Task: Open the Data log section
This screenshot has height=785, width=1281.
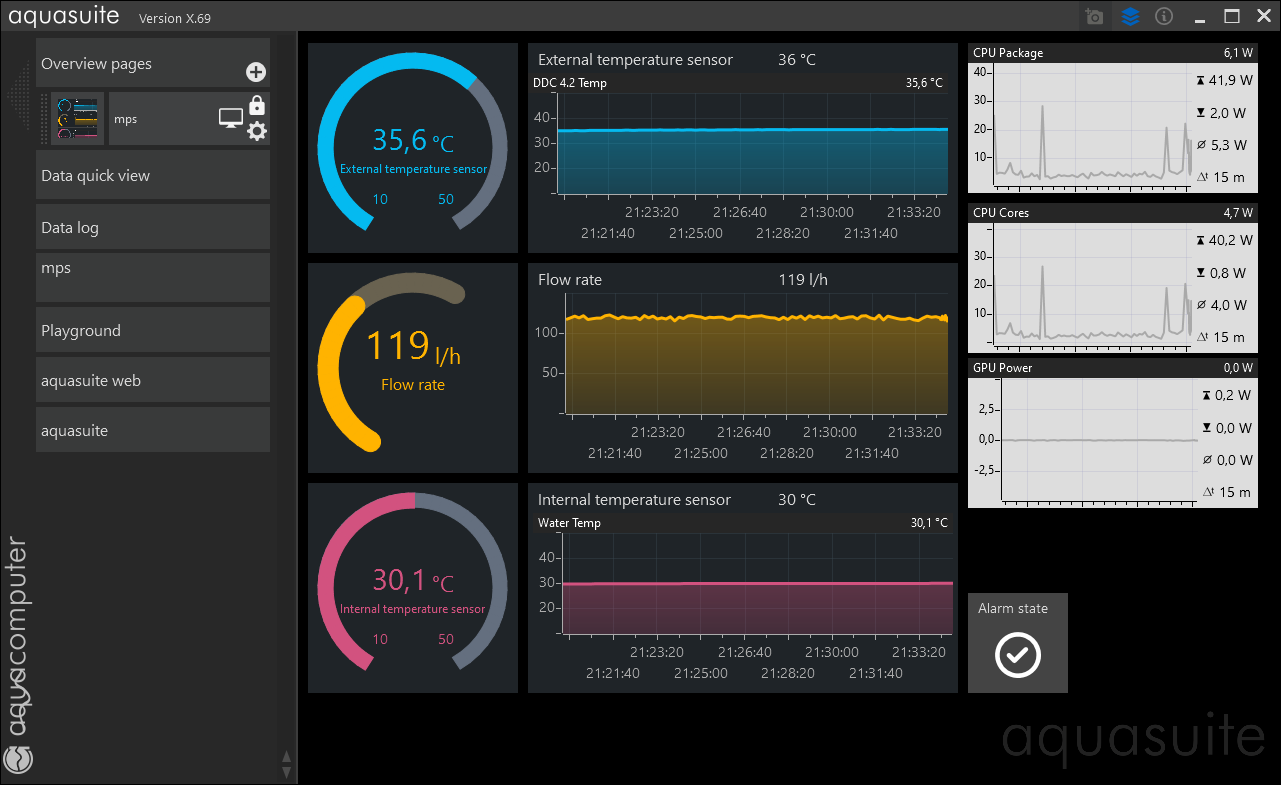Action: click(x=153, y=227)
